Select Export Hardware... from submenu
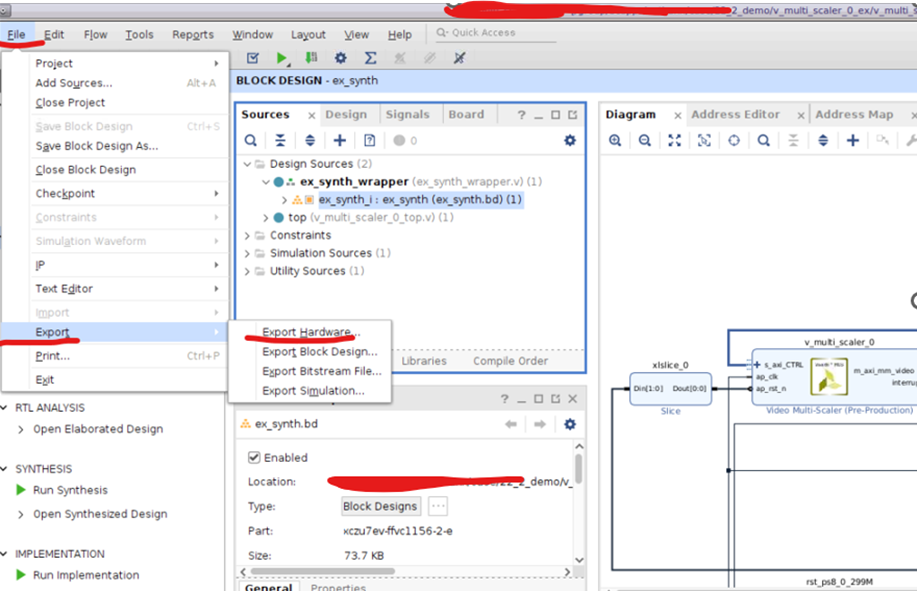 coord(311,332)
